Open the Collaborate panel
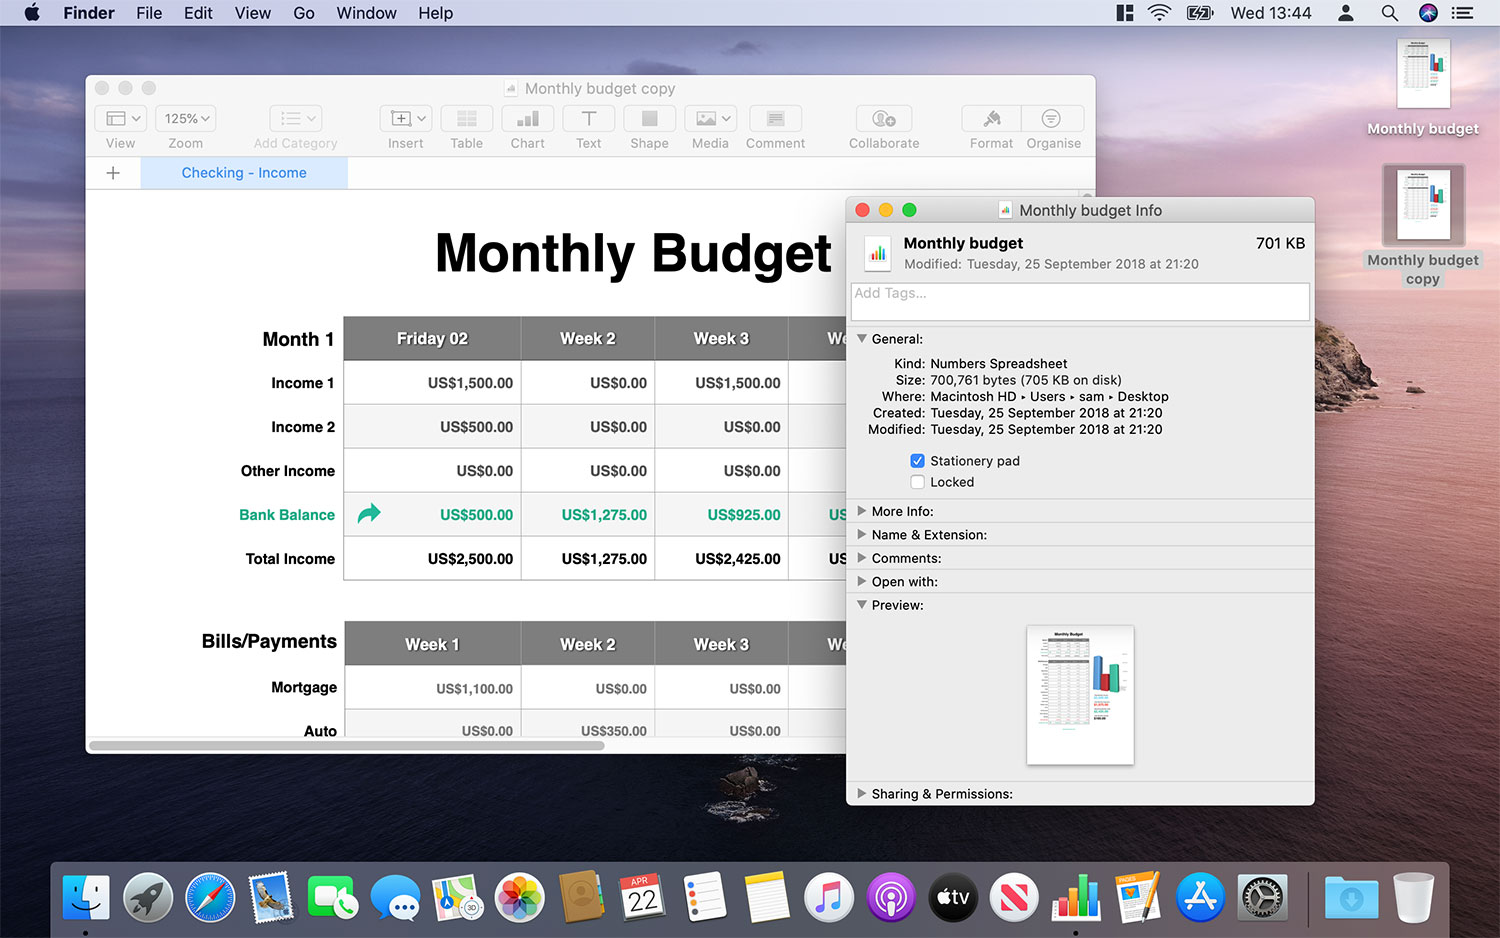Screen dimensions: 1500x938 pyautogui.click(x=883, y=118)
